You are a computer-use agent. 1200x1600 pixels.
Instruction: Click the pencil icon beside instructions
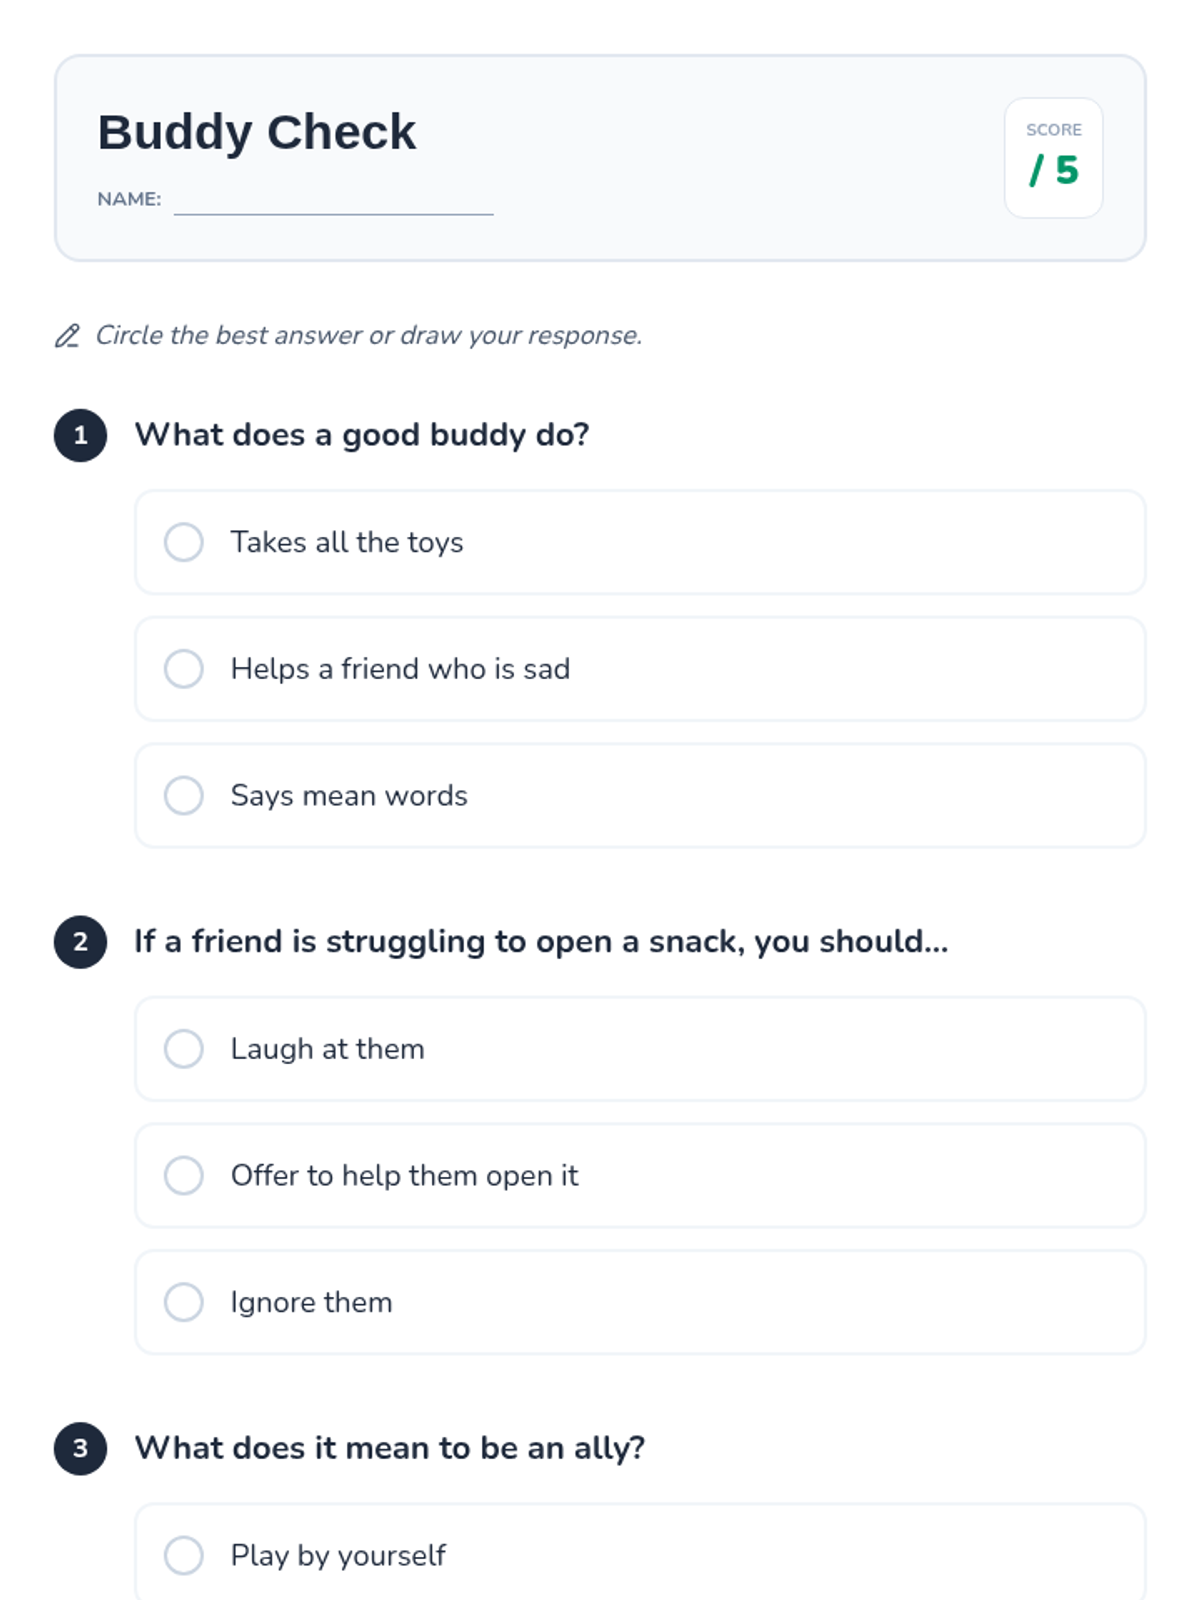click(x=67, y=336)
